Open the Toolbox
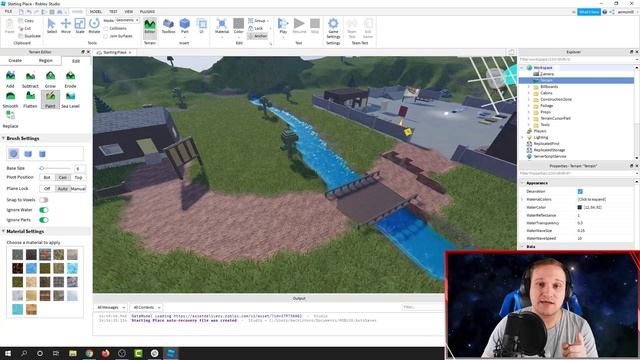The width and height of the screenshot is (640, 360). pos(168,26)
